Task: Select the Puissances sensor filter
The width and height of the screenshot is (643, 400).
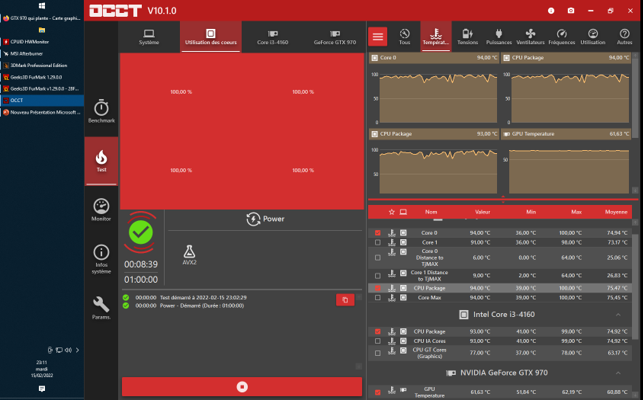Action: [x=499, y=37]
